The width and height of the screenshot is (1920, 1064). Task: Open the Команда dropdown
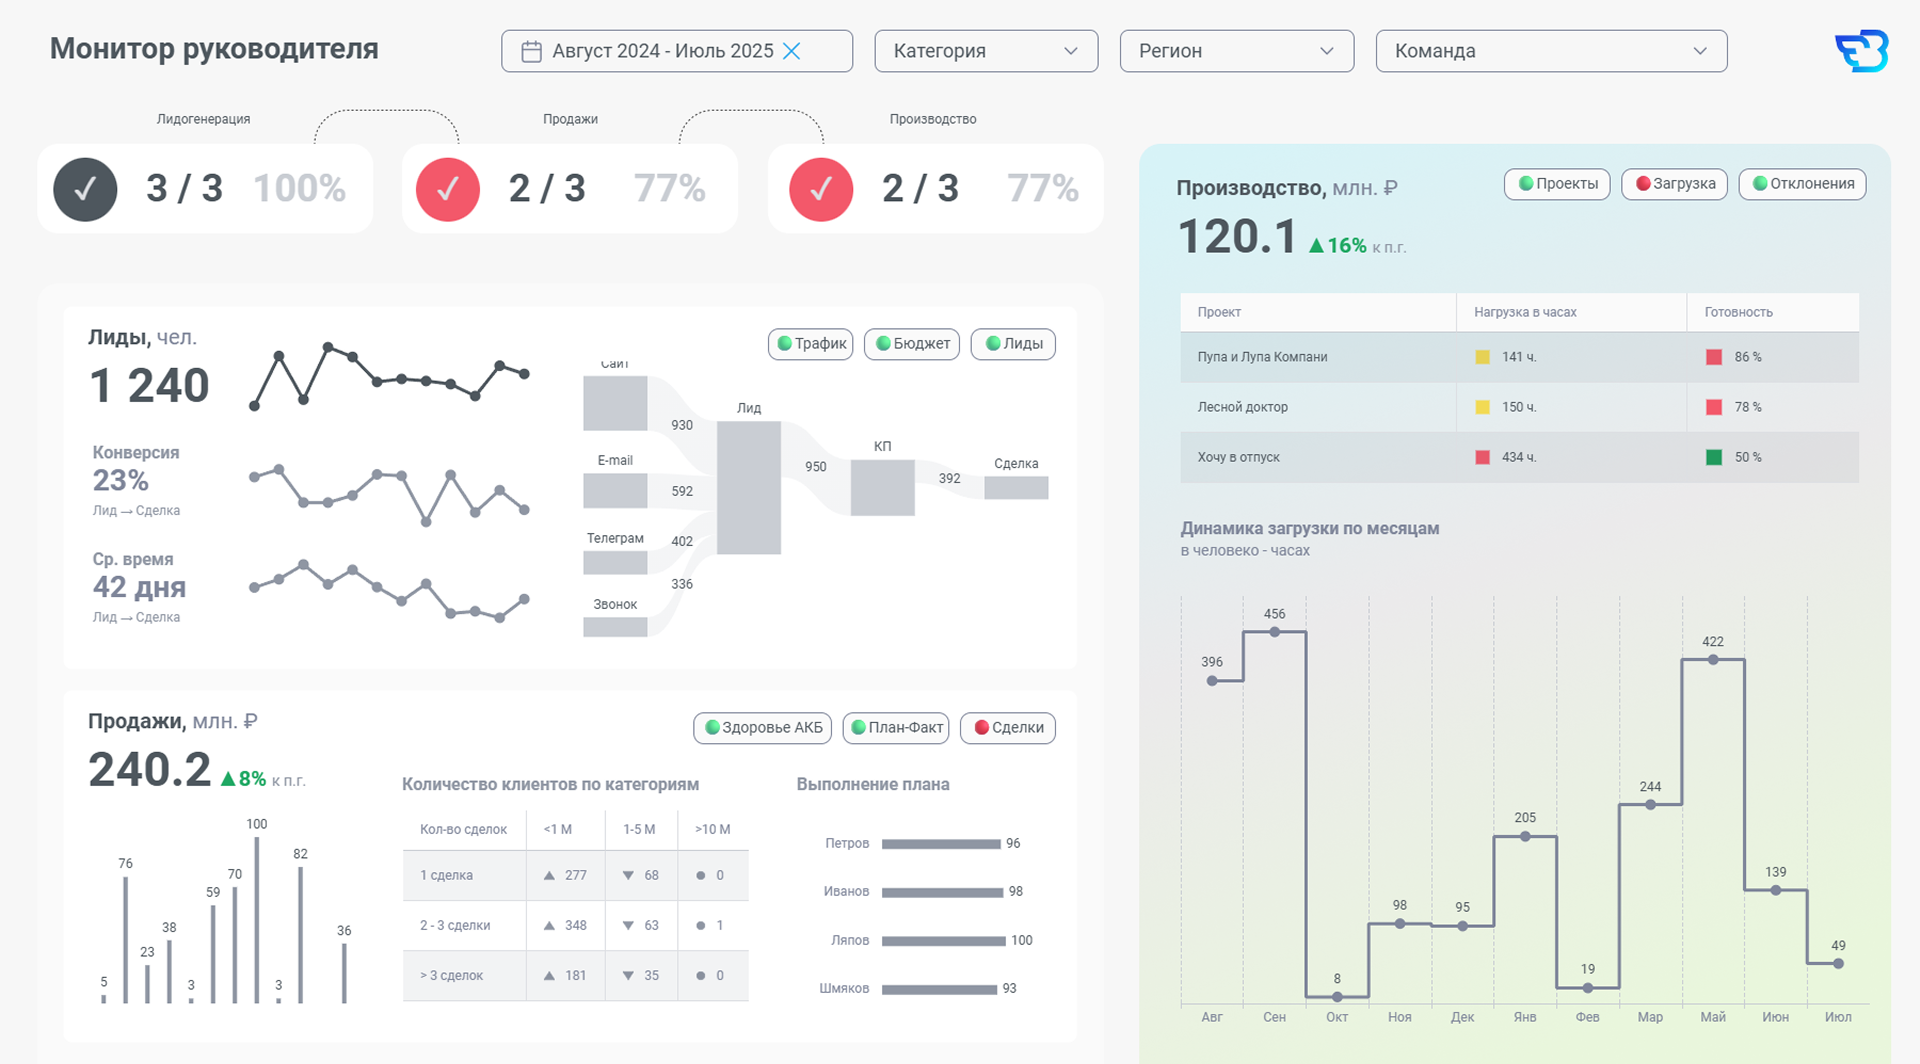(x=1551, y=51)
